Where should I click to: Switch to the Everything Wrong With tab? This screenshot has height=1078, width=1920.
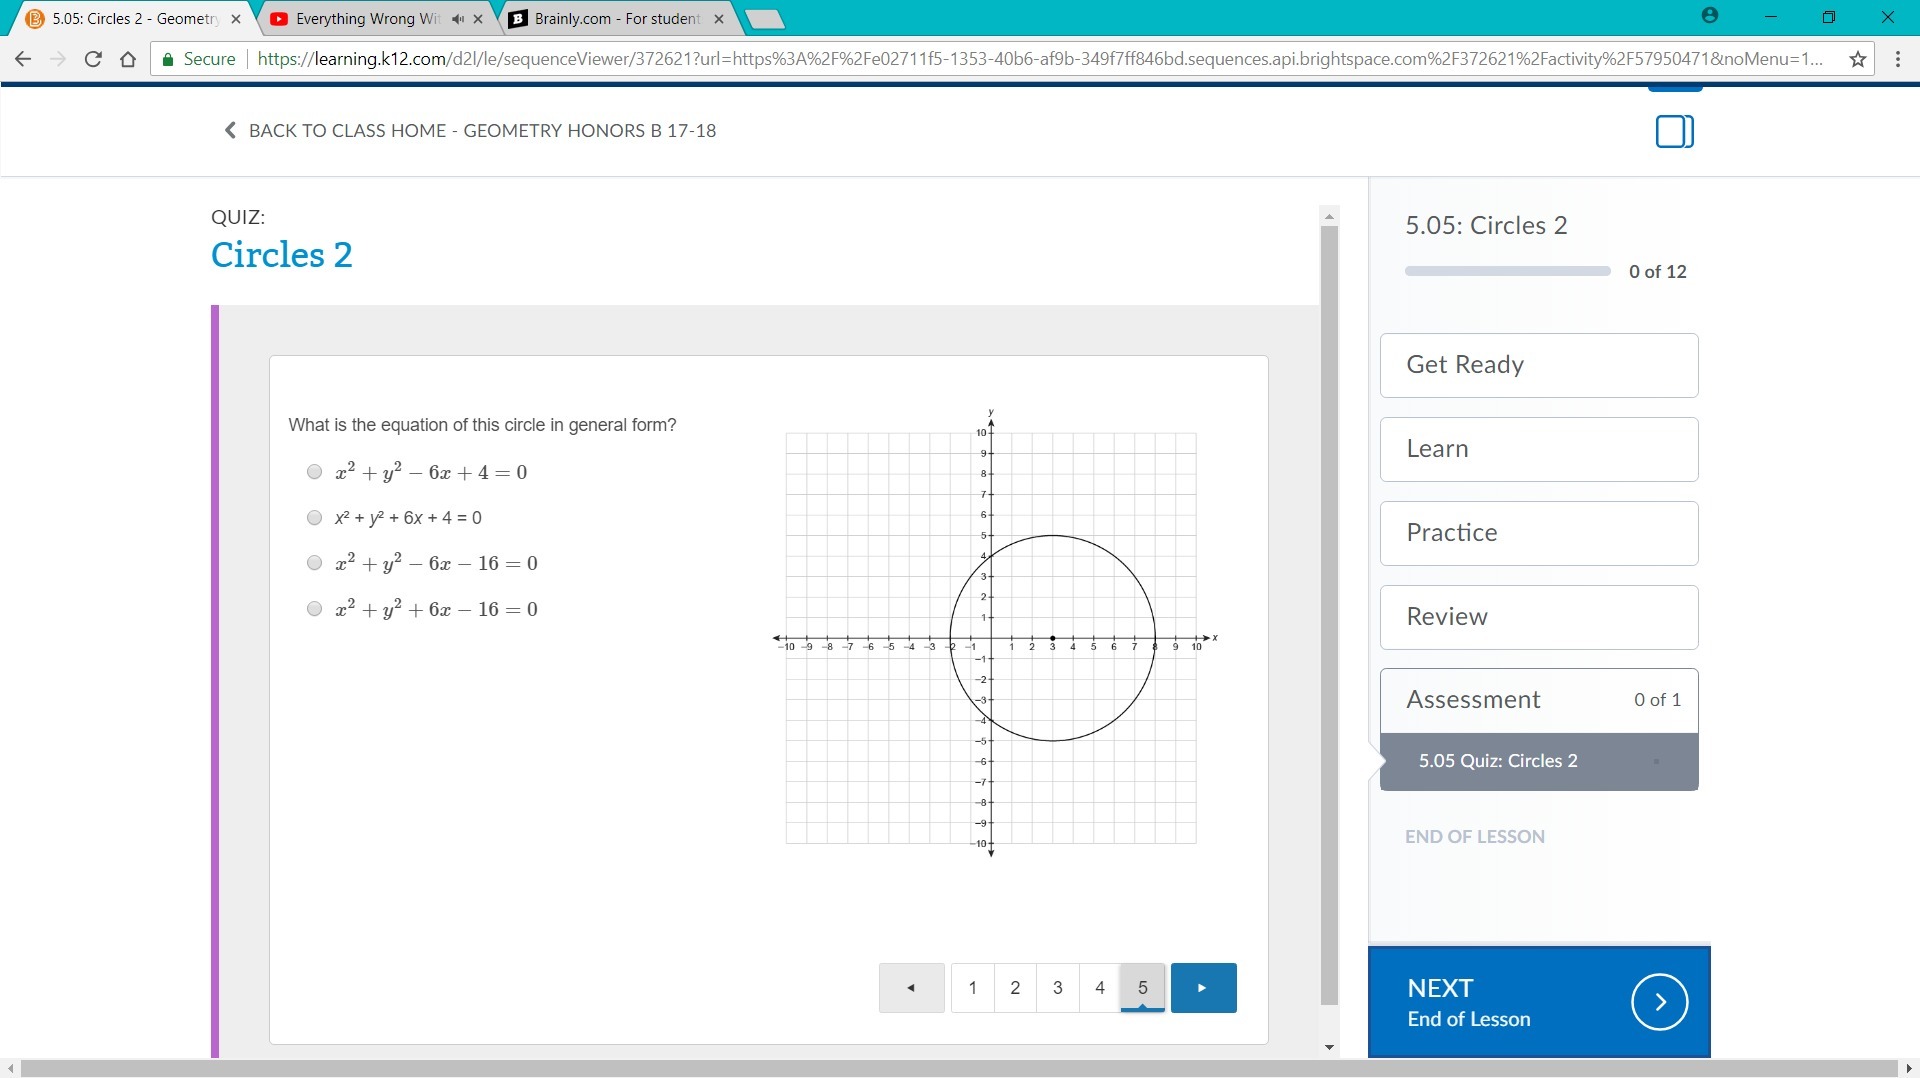point(375,19)
